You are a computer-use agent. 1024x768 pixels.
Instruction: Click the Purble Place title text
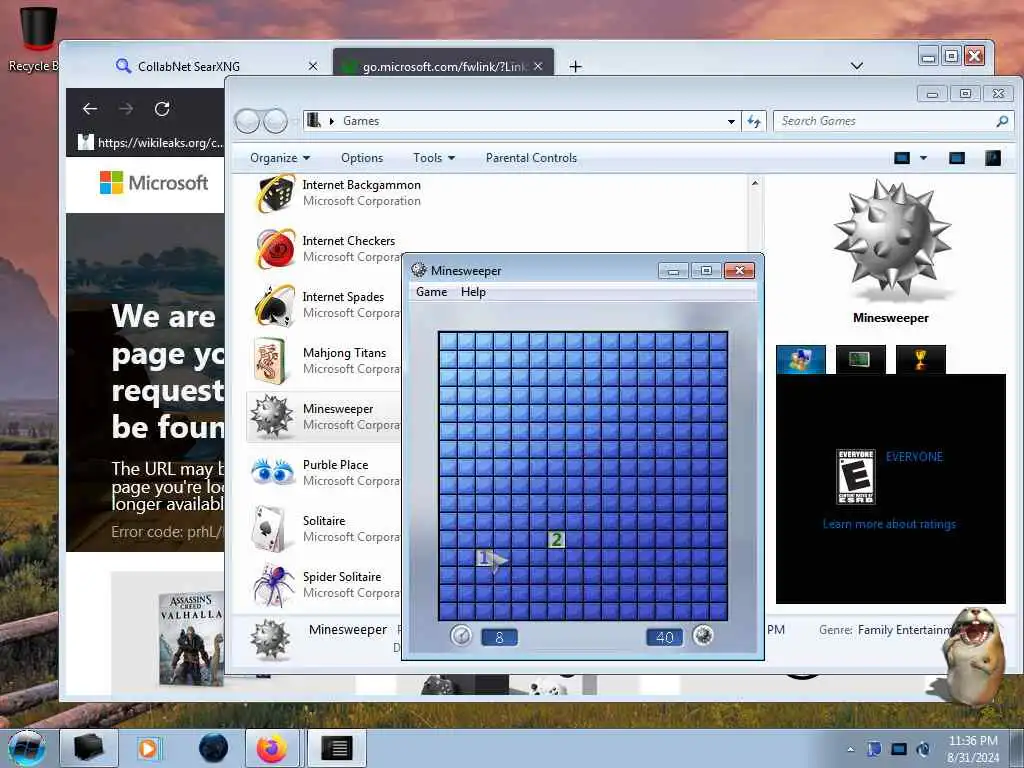point(335,465)
